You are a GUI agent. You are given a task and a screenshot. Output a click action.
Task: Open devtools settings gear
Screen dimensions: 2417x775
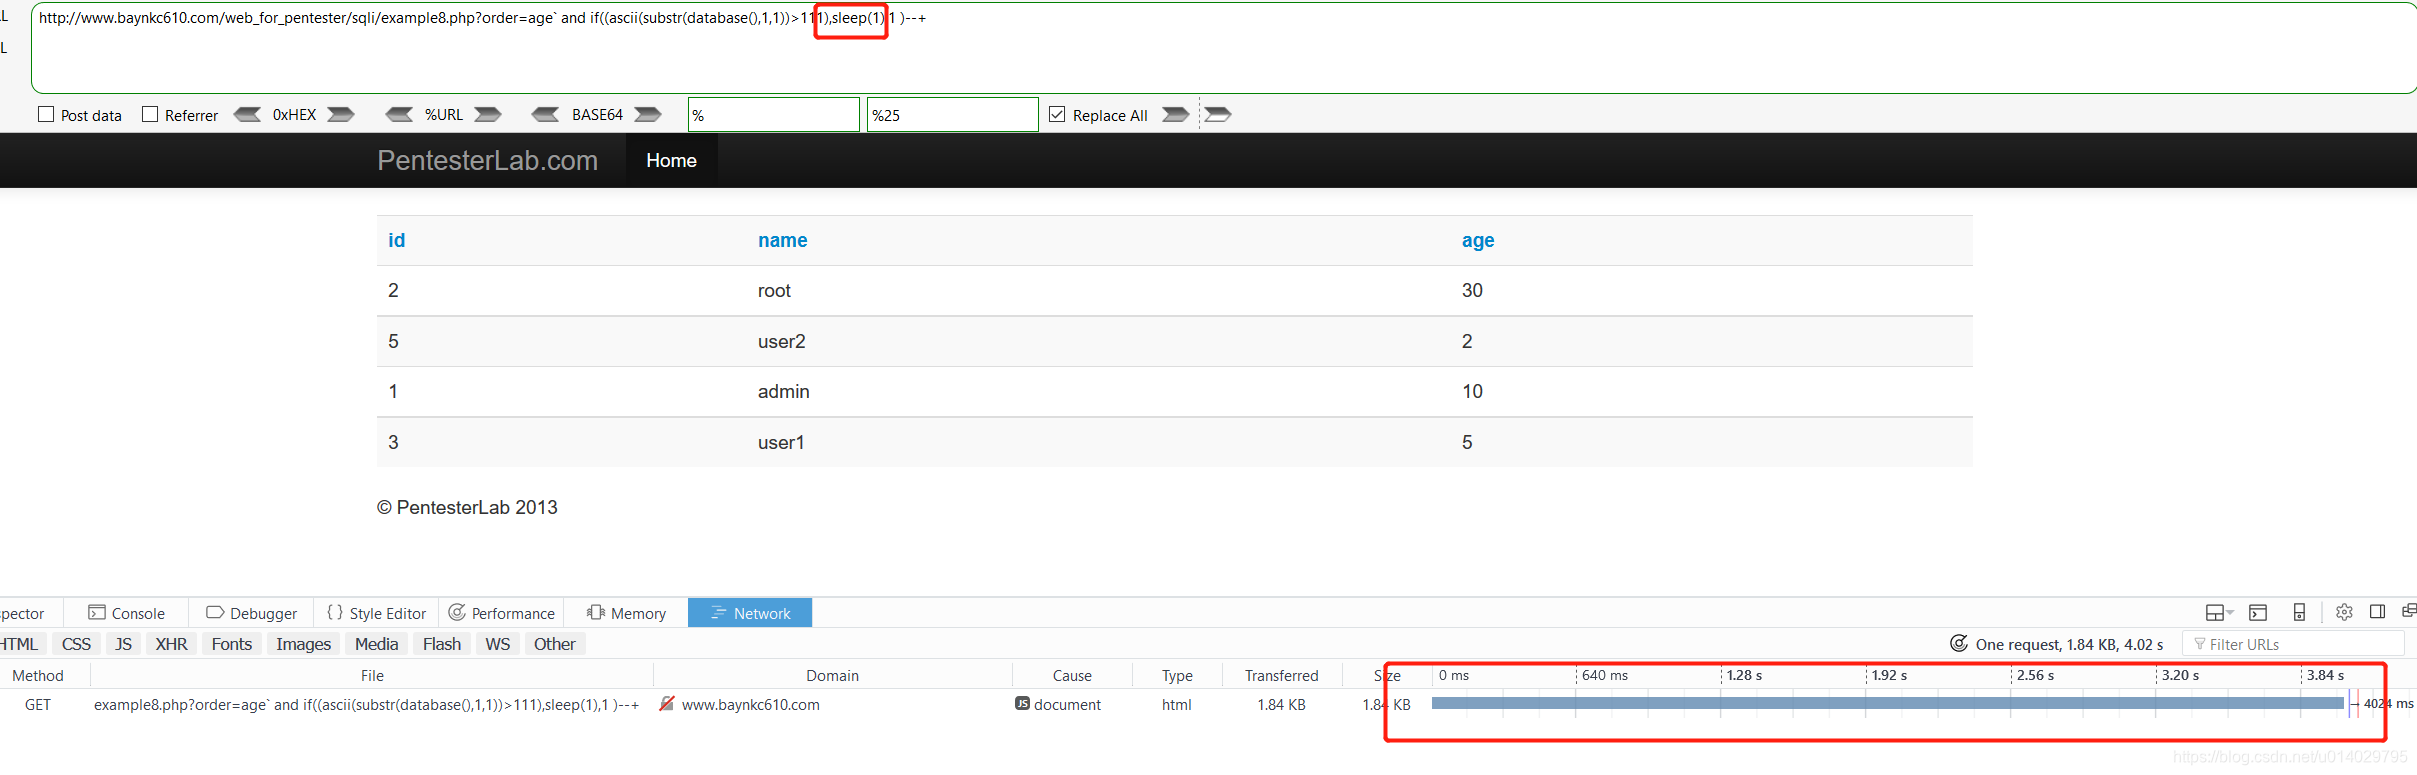tap(2344, 612)
